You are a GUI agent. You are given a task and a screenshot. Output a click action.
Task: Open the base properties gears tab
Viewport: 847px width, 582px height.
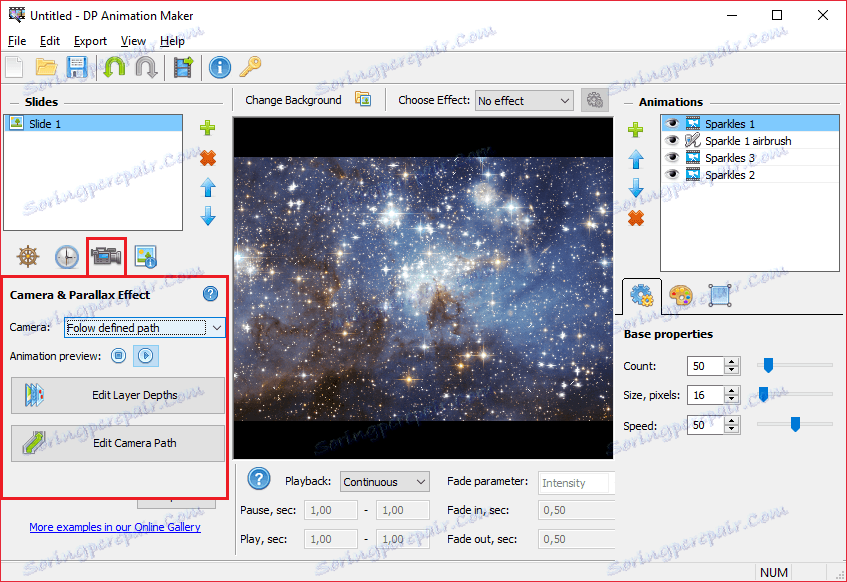coord(642,296)
